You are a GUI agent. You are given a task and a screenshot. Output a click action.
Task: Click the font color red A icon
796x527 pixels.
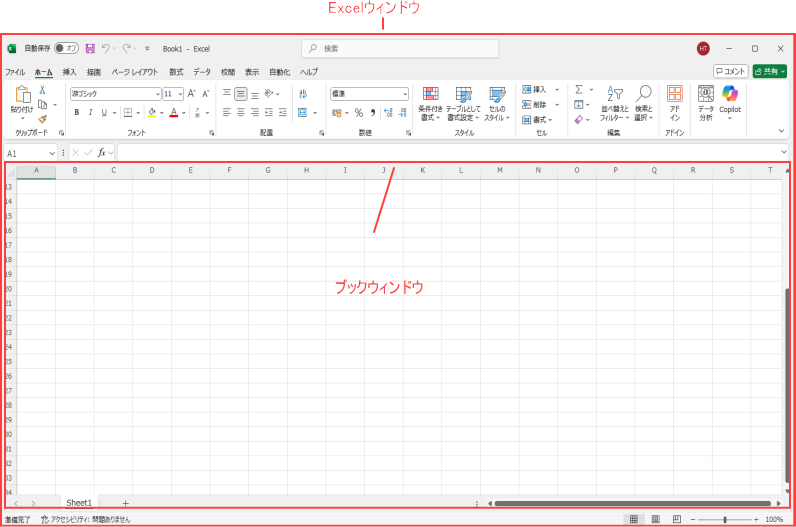173,112
